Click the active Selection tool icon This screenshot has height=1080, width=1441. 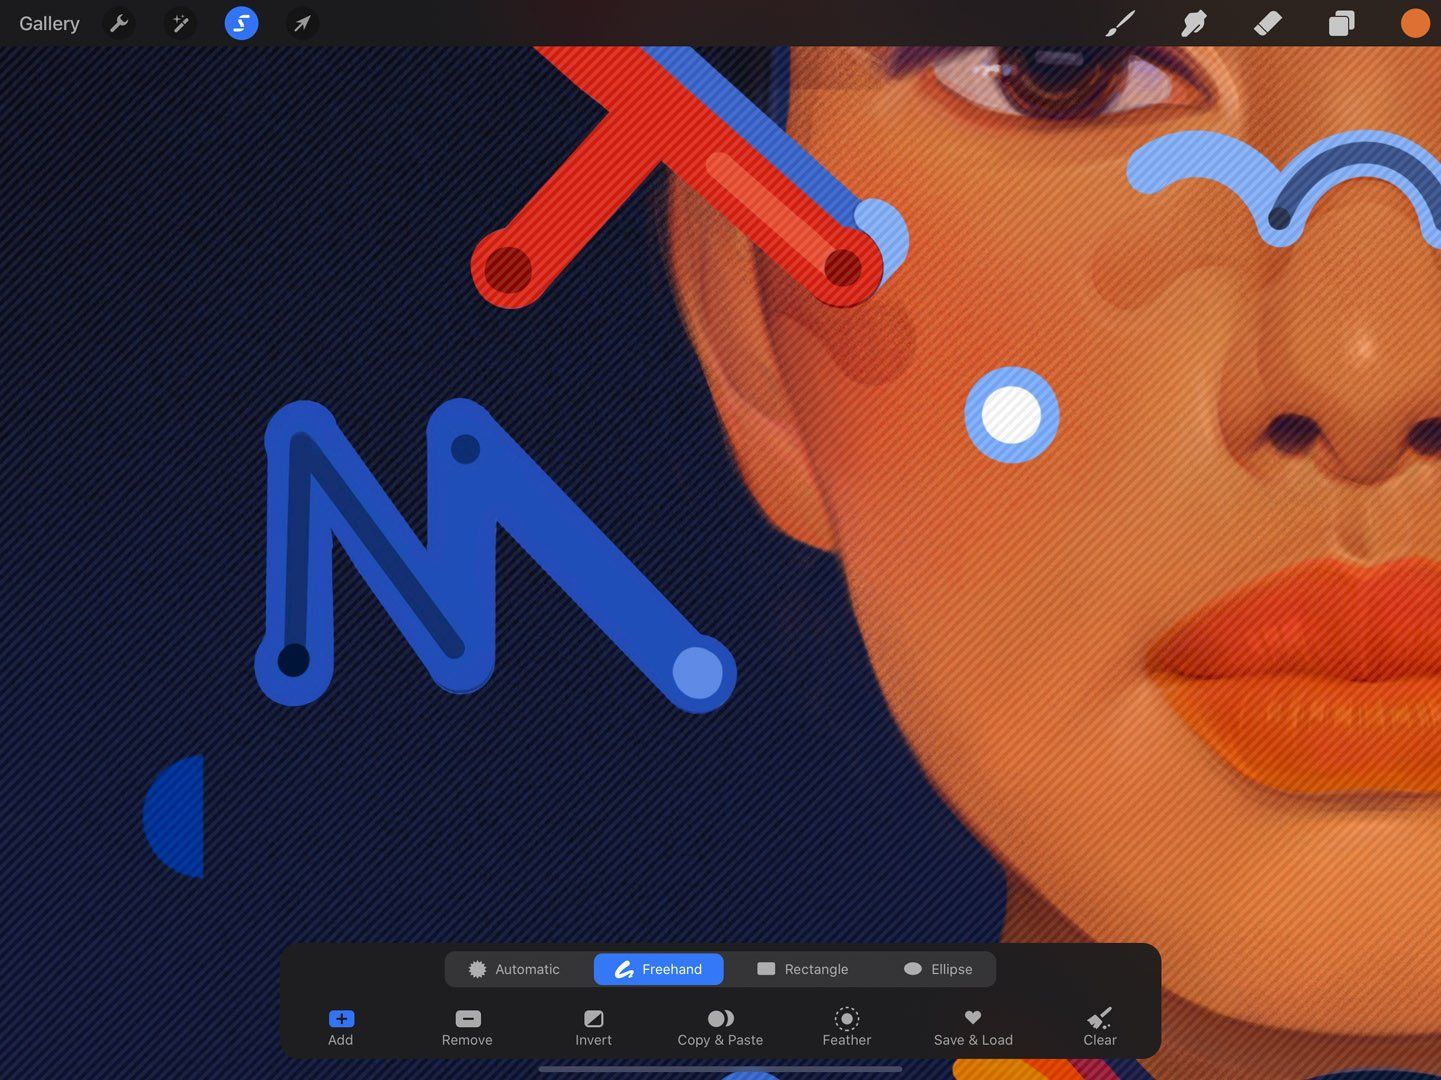(x=240, y=22)
